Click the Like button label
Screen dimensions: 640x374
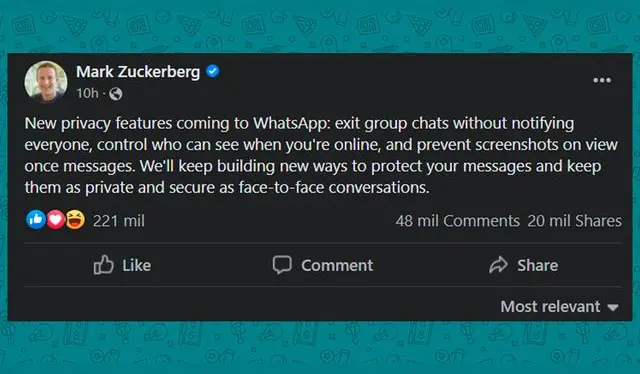(137, 265)
